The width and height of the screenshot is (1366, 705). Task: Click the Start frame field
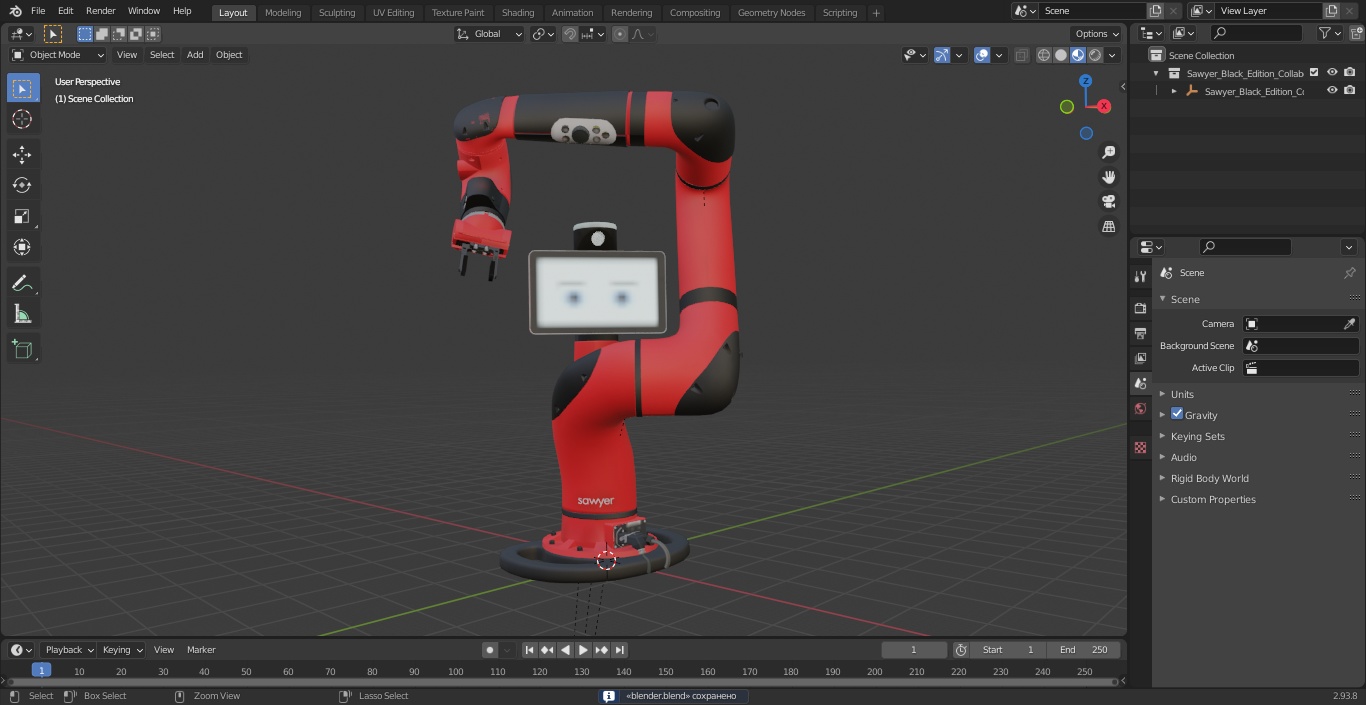pyautogui.click(x=1008, y=650)
